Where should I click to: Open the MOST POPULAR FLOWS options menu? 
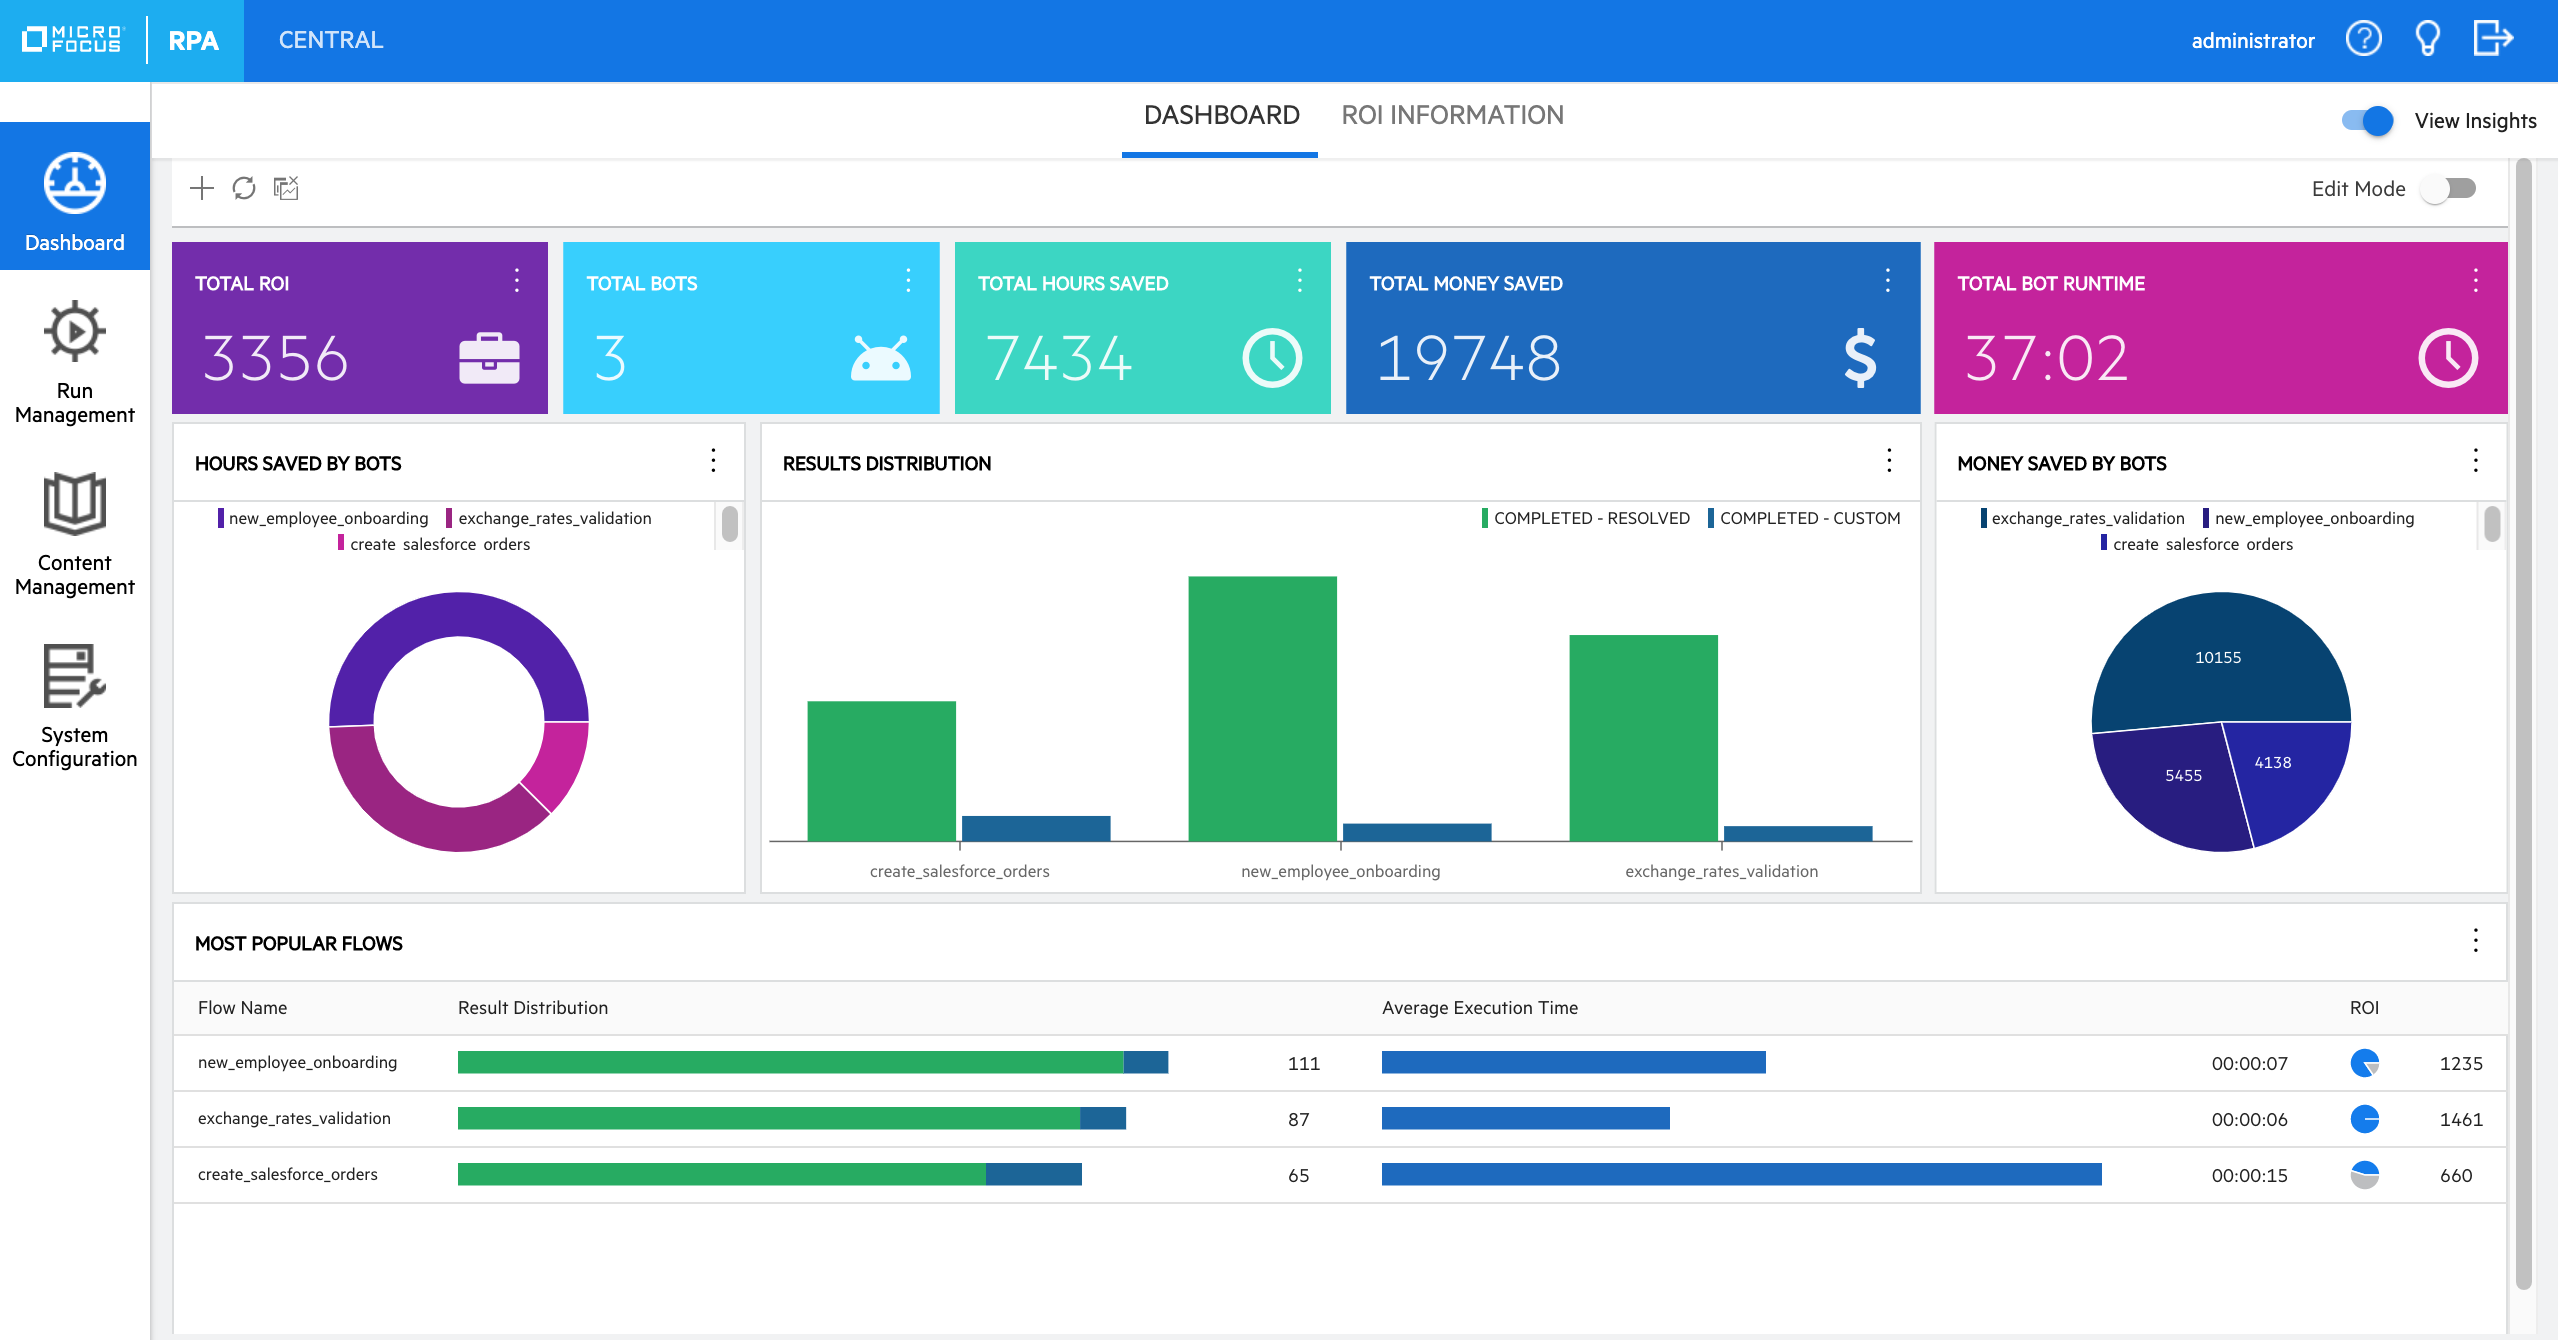pyautogui.click(x=2477, y=940)
